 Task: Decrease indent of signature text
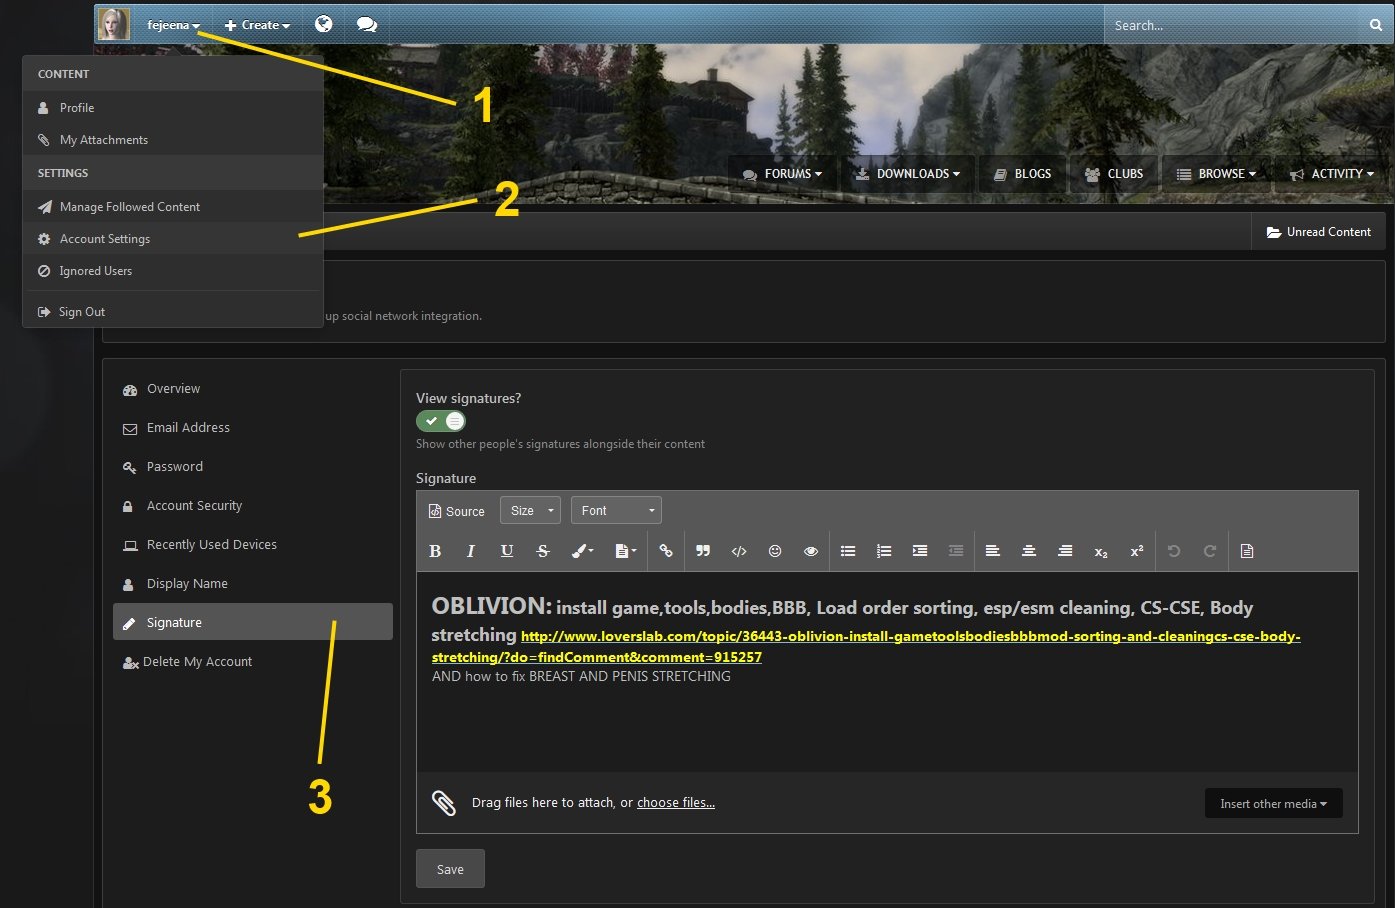pos(956,551)
